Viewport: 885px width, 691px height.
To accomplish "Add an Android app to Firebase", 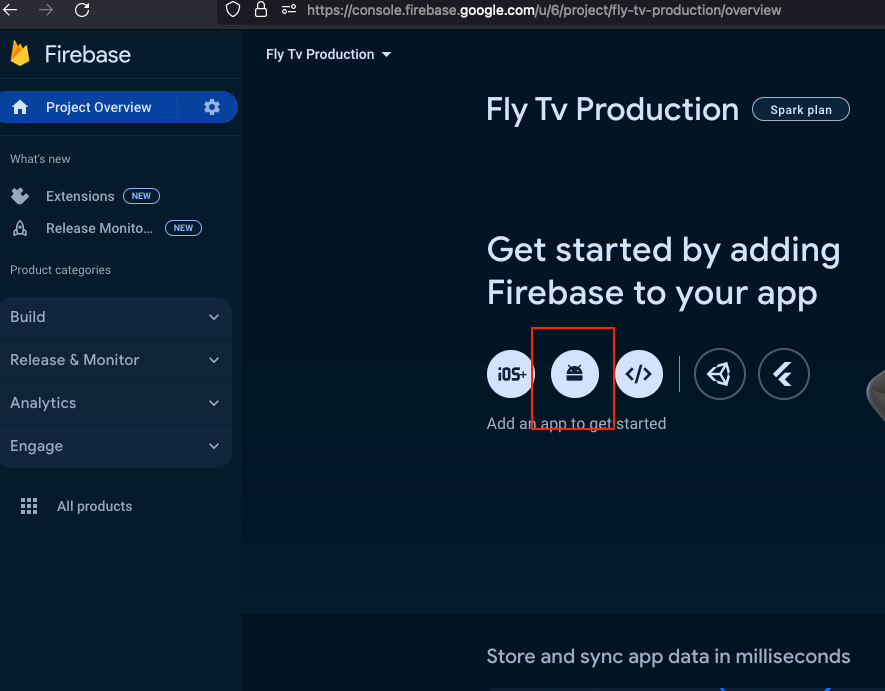I will click(x=575, y=375).
